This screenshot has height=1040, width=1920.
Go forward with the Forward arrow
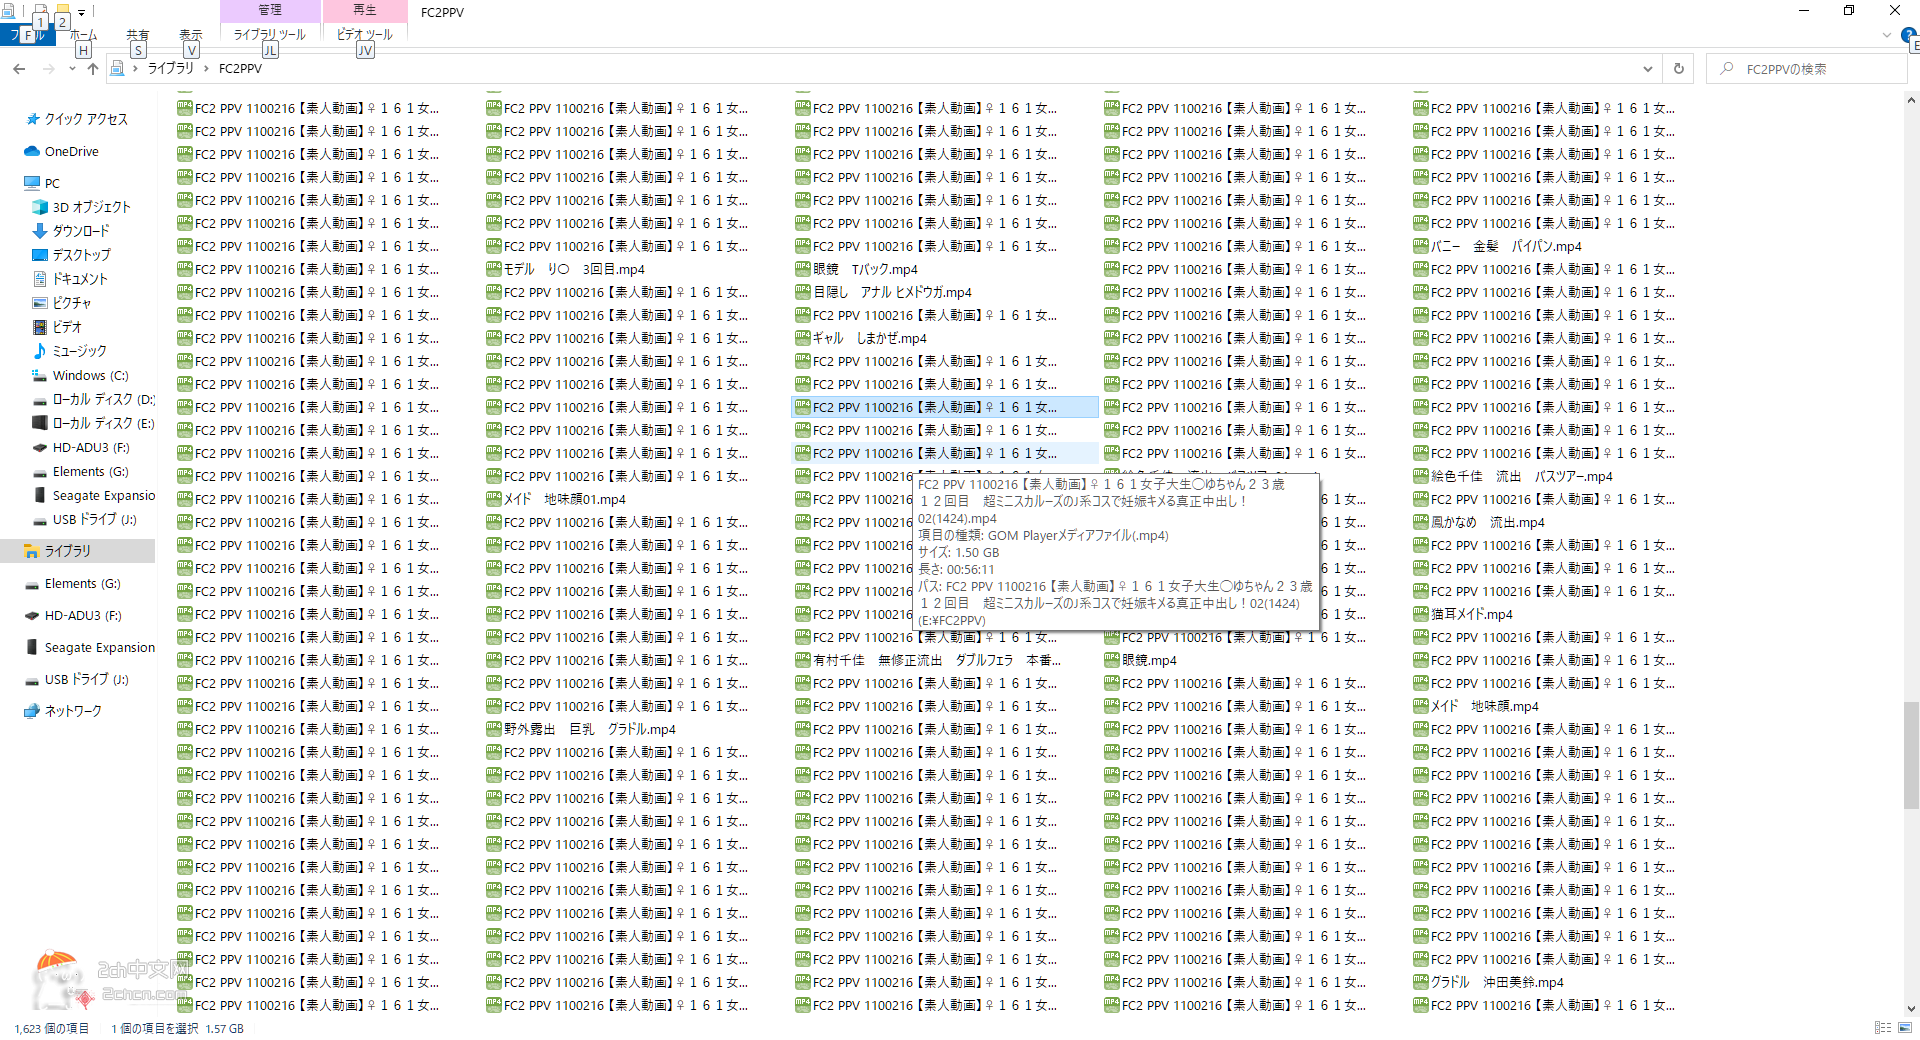[x=48, y=69]
